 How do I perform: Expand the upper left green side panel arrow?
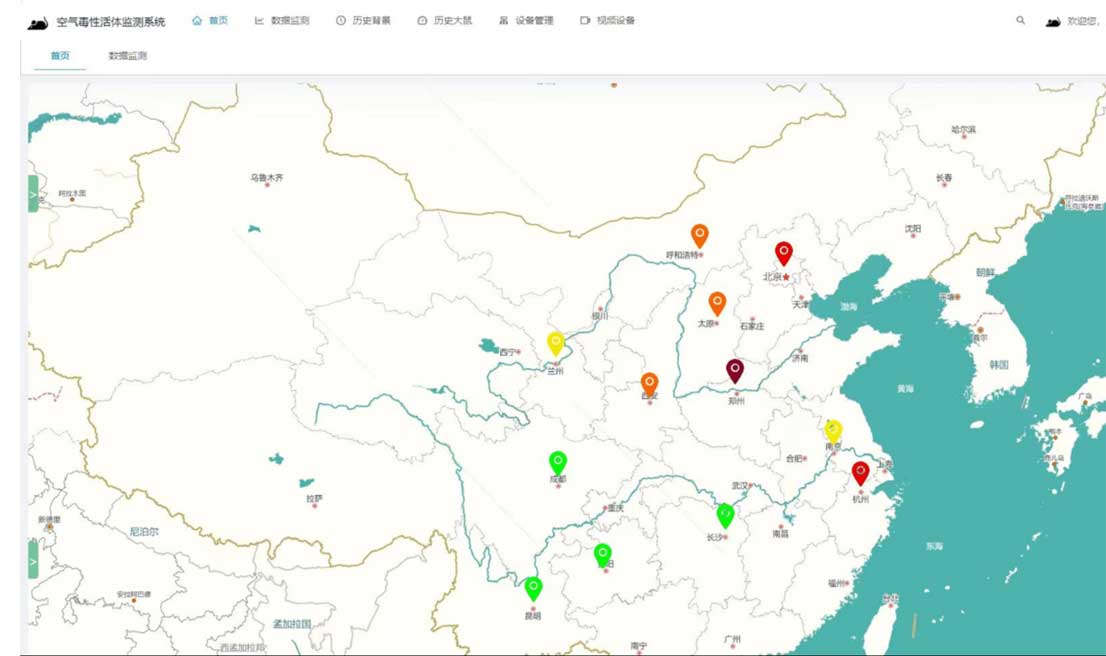33,194
